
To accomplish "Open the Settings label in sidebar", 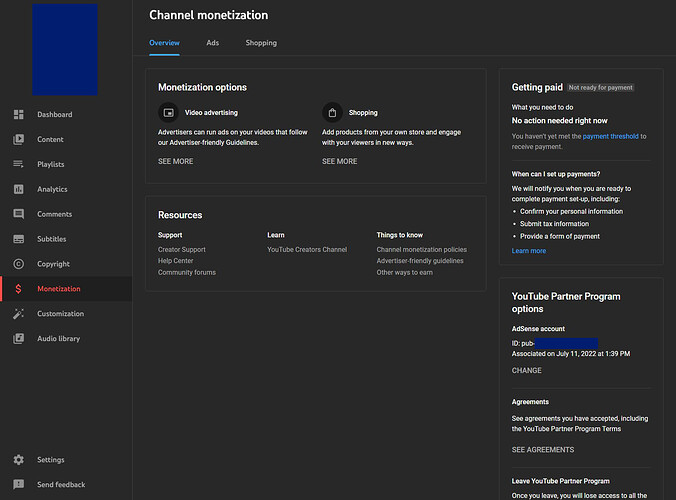I will [50, 459].
